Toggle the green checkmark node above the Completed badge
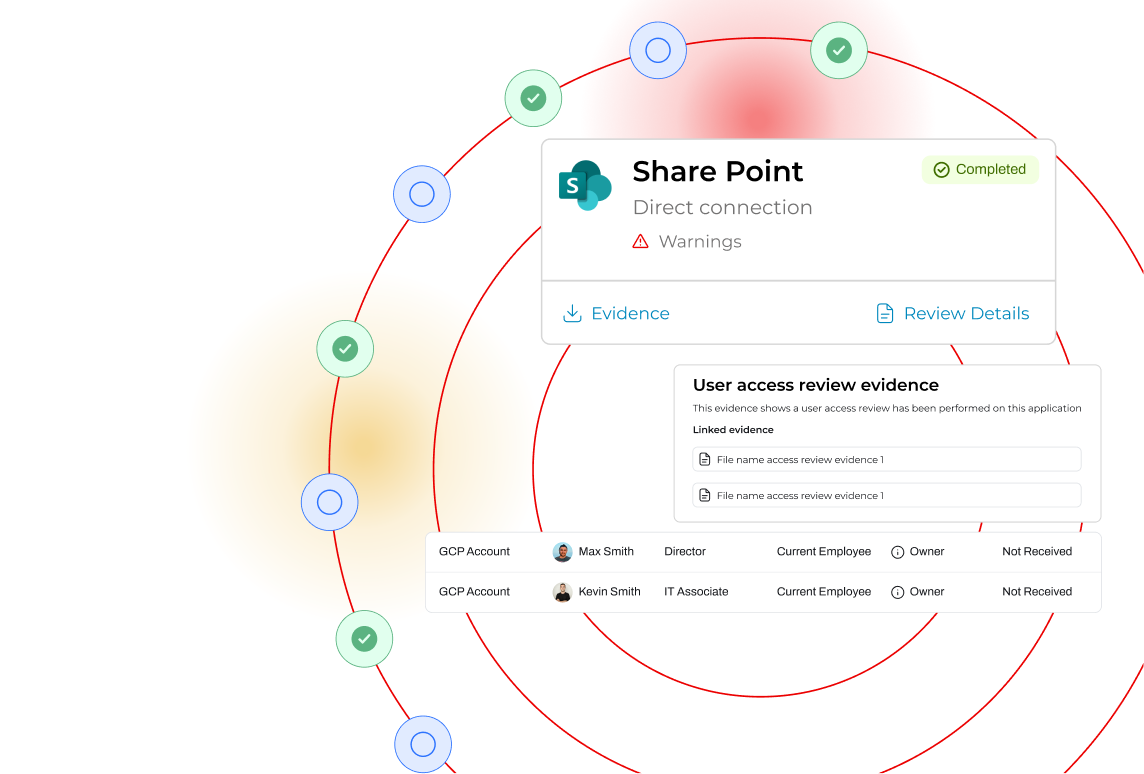 tap(839, 50)
